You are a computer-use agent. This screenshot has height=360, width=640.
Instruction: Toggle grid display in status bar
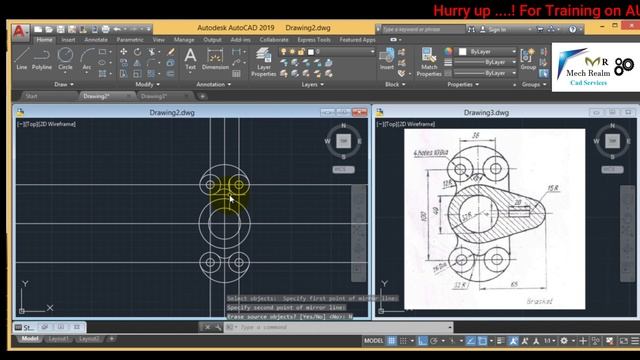(391, 341)
